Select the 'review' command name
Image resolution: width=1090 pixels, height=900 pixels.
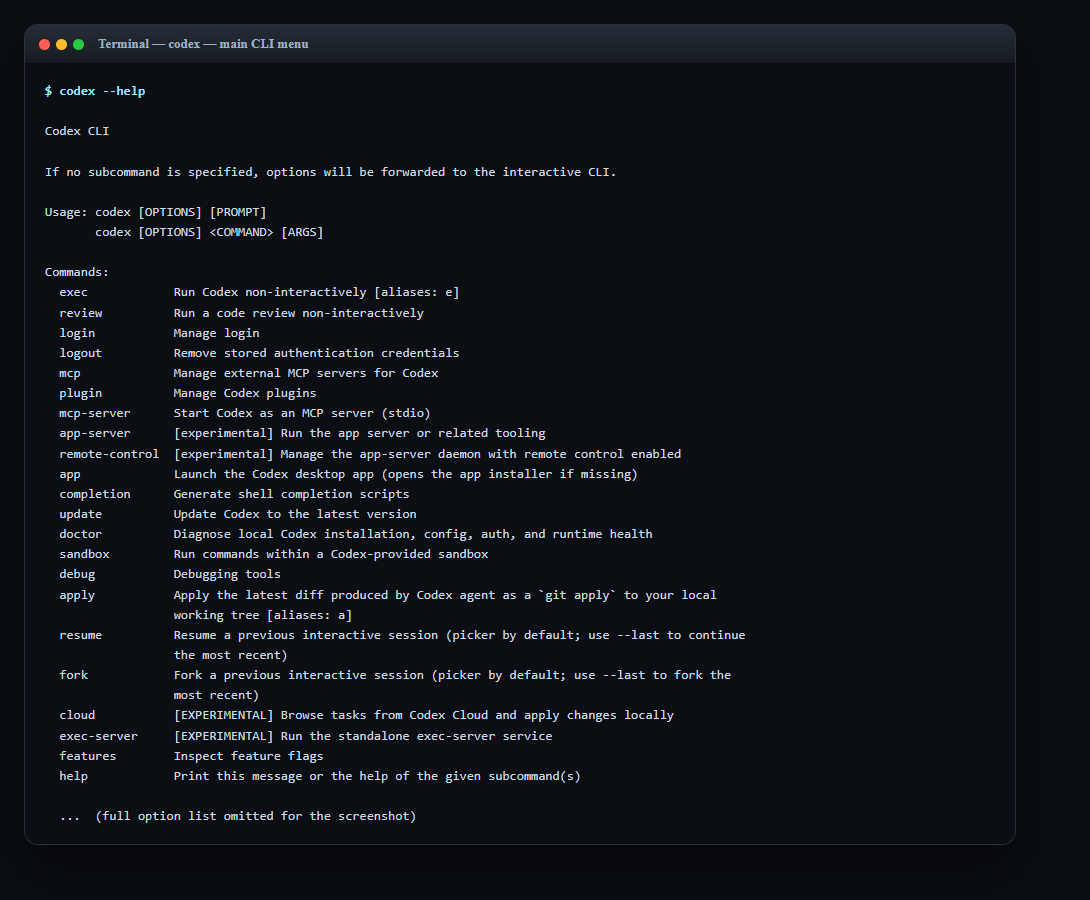81,313
